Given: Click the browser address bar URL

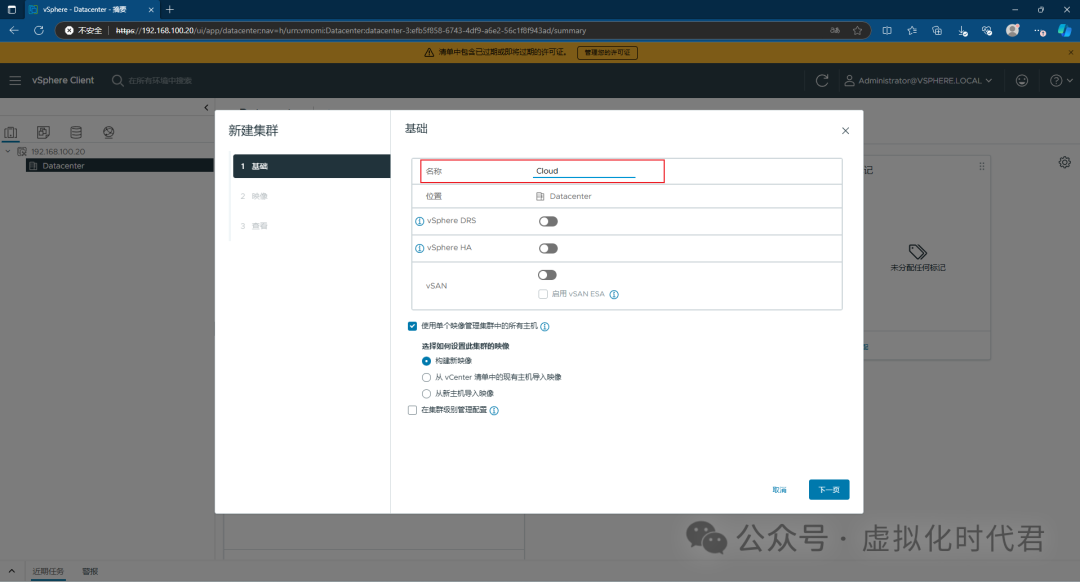Looking at the screenshot, I should [x=351, y=30].
